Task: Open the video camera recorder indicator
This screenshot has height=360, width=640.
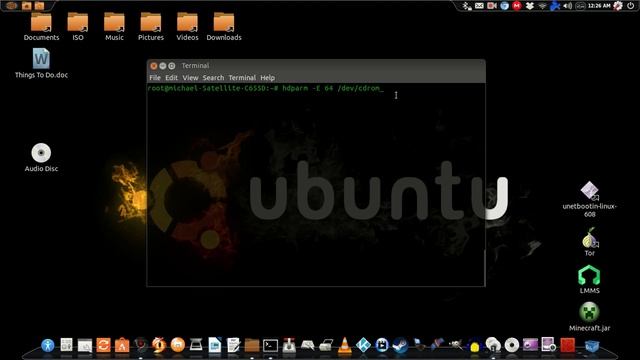Action: [x=491, y=6]
